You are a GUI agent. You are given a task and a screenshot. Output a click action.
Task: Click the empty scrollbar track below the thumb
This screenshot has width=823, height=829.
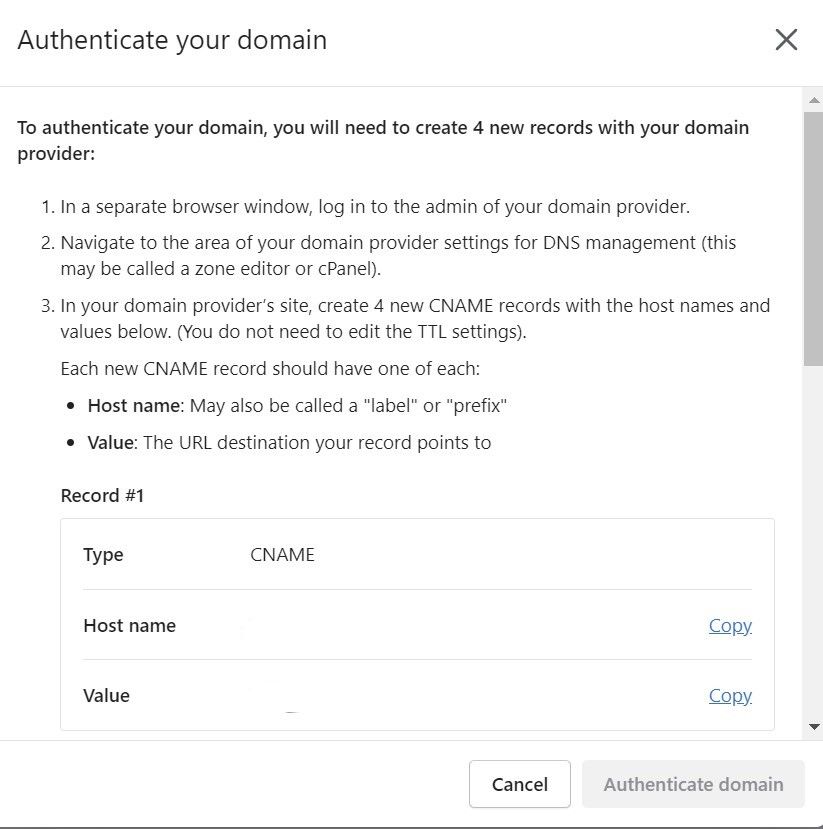(813, 542)
